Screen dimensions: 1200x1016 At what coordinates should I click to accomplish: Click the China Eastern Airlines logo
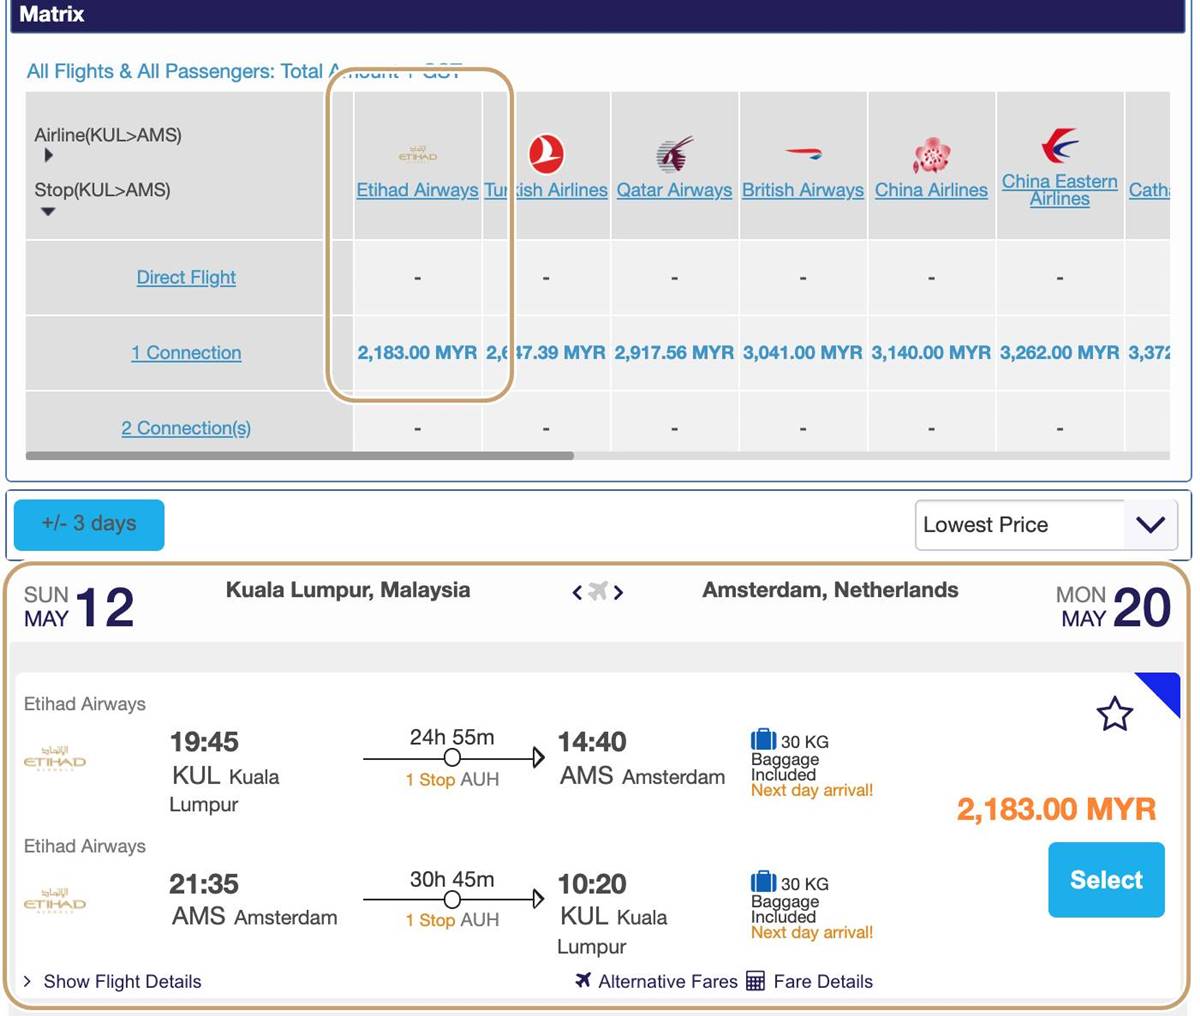[x=1060, y=146]
